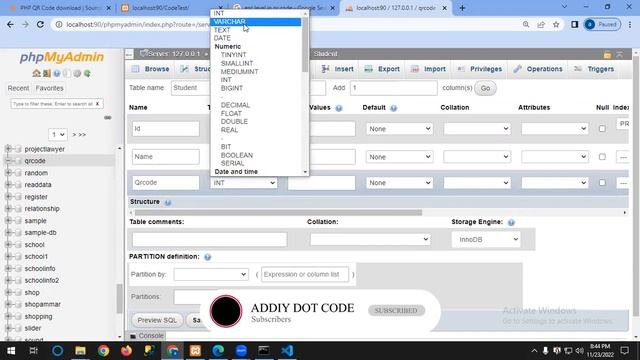This screenshot has width=640, height=360.
Task: Clear the database filter with X
Action: pos(98,104)
